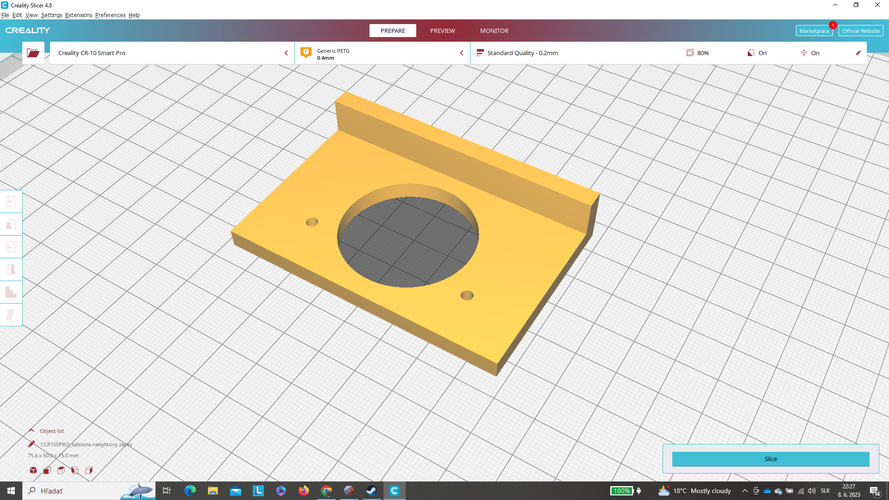
Task: Open Mail app from taskbar
Action: [x=235, y=491]
